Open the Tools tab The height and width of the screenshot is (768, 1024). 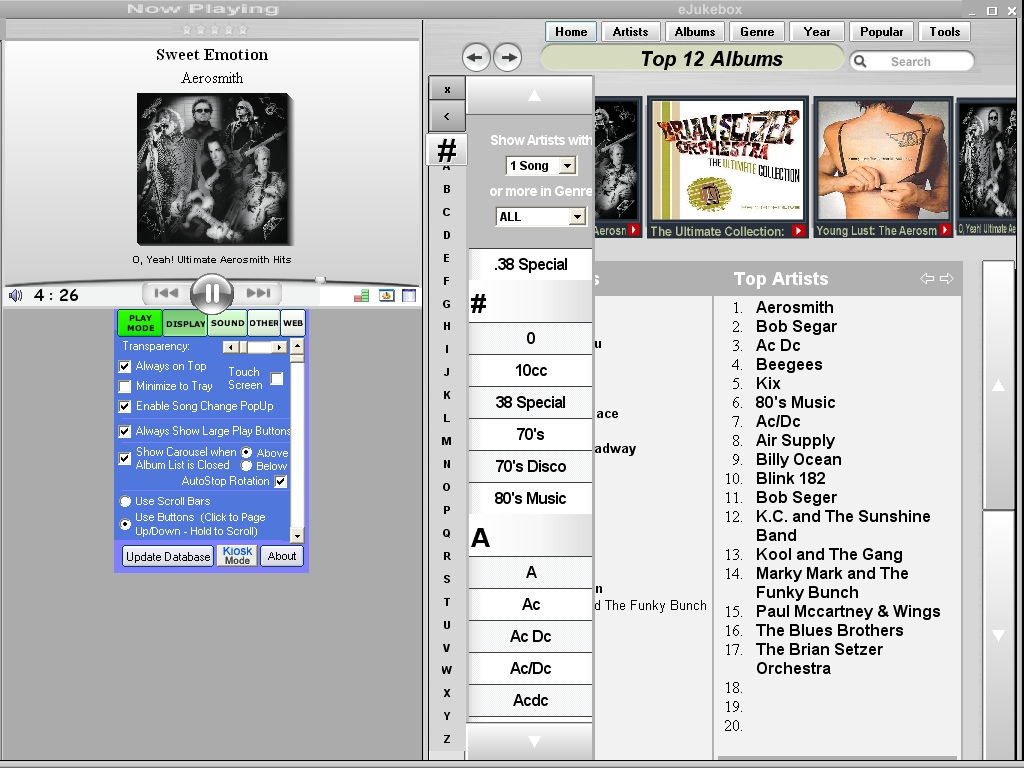944,31
